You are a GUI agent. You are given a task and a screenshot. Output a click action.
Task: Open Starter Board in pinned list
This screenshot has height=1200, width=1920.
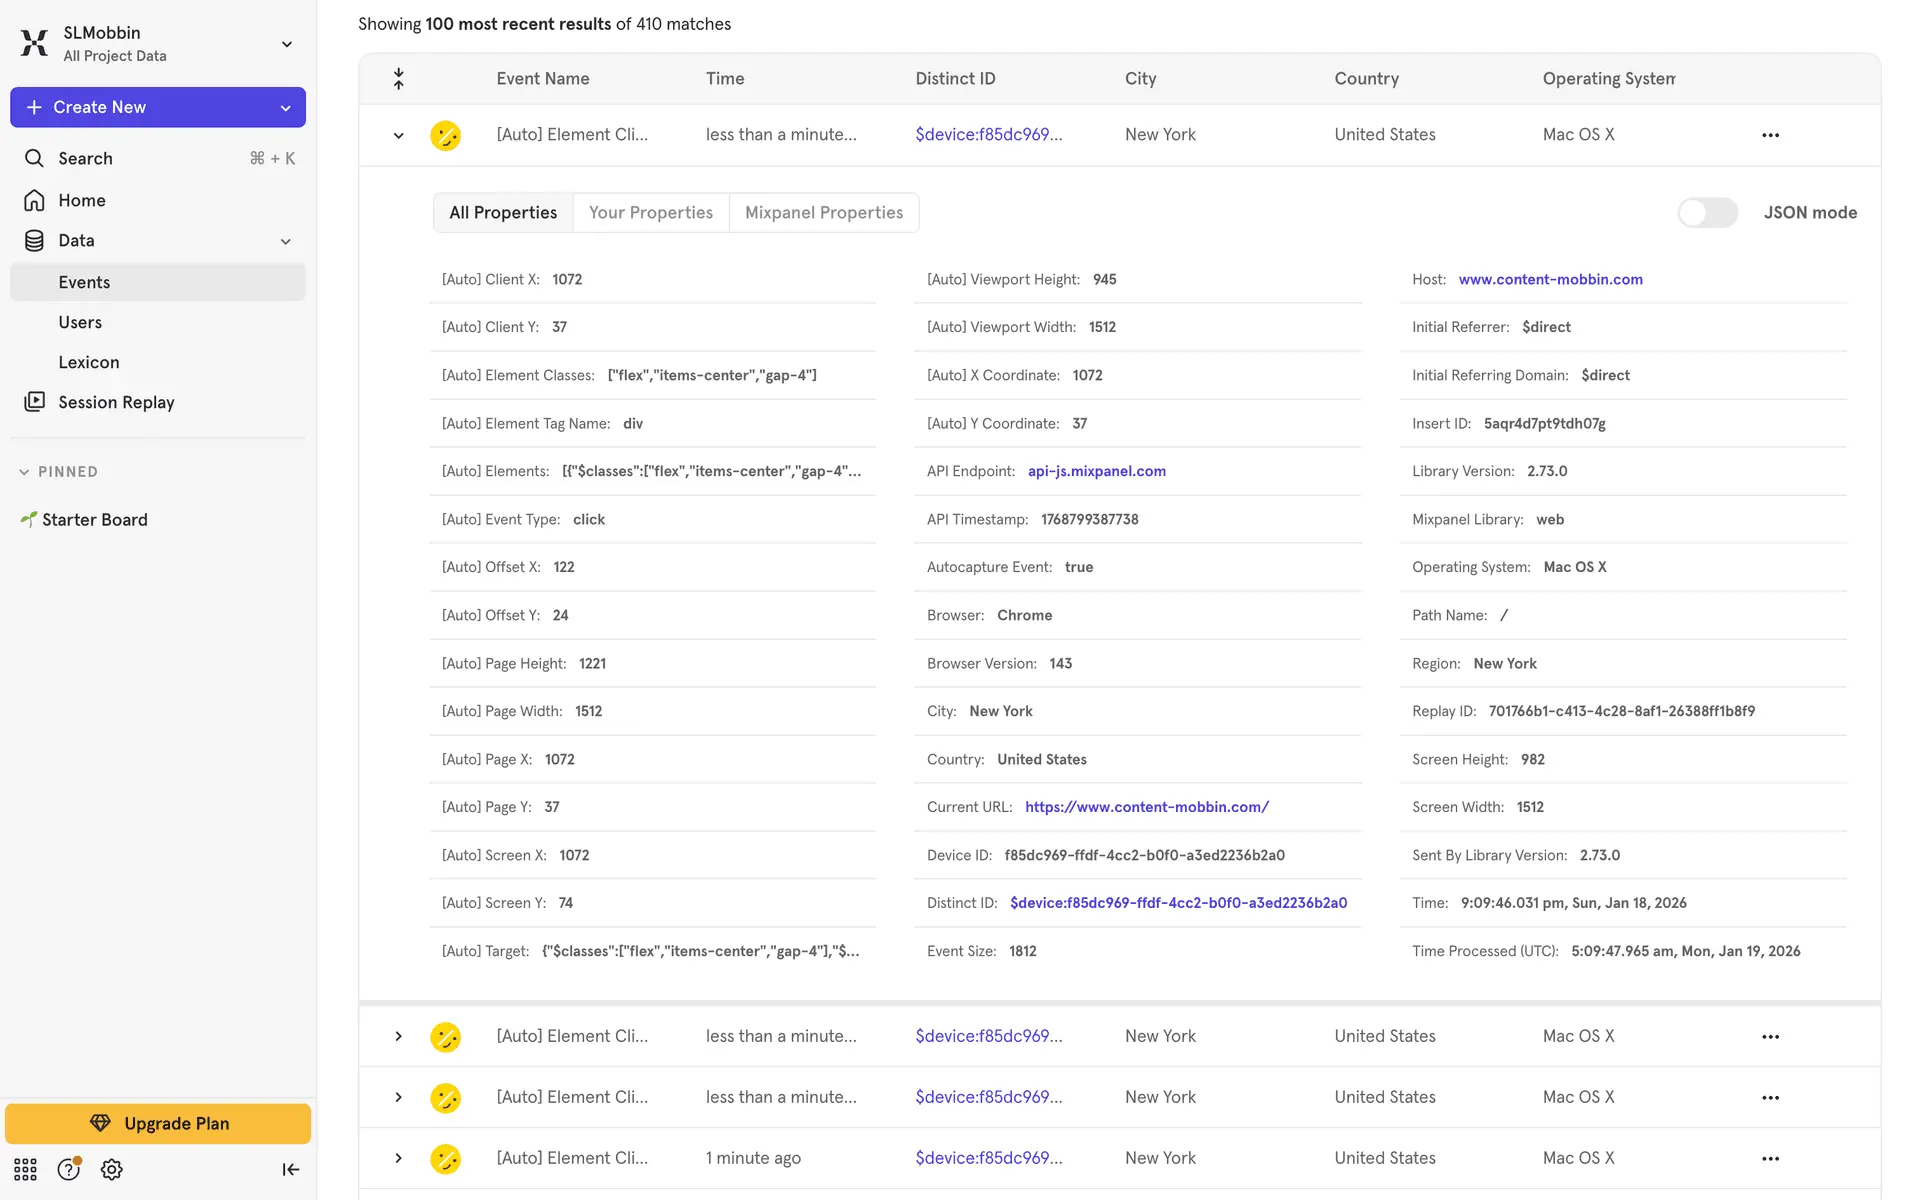94,519
